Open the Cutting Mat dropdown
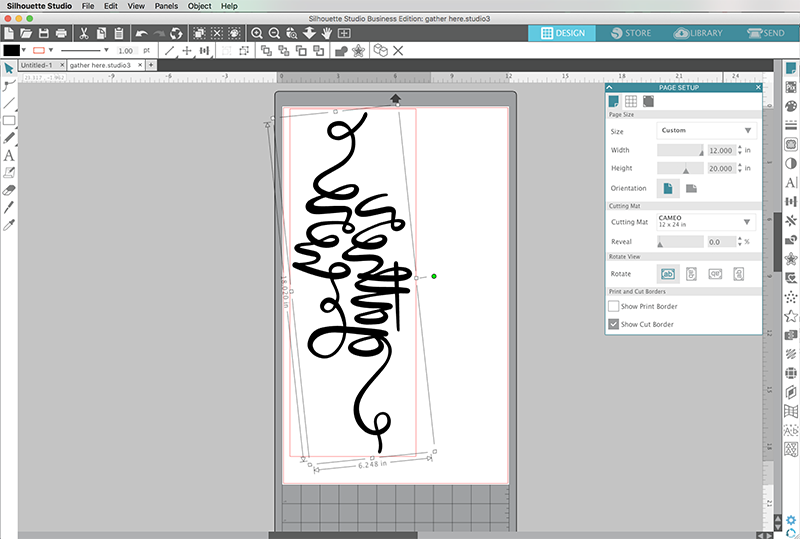 tap(707, 222)
